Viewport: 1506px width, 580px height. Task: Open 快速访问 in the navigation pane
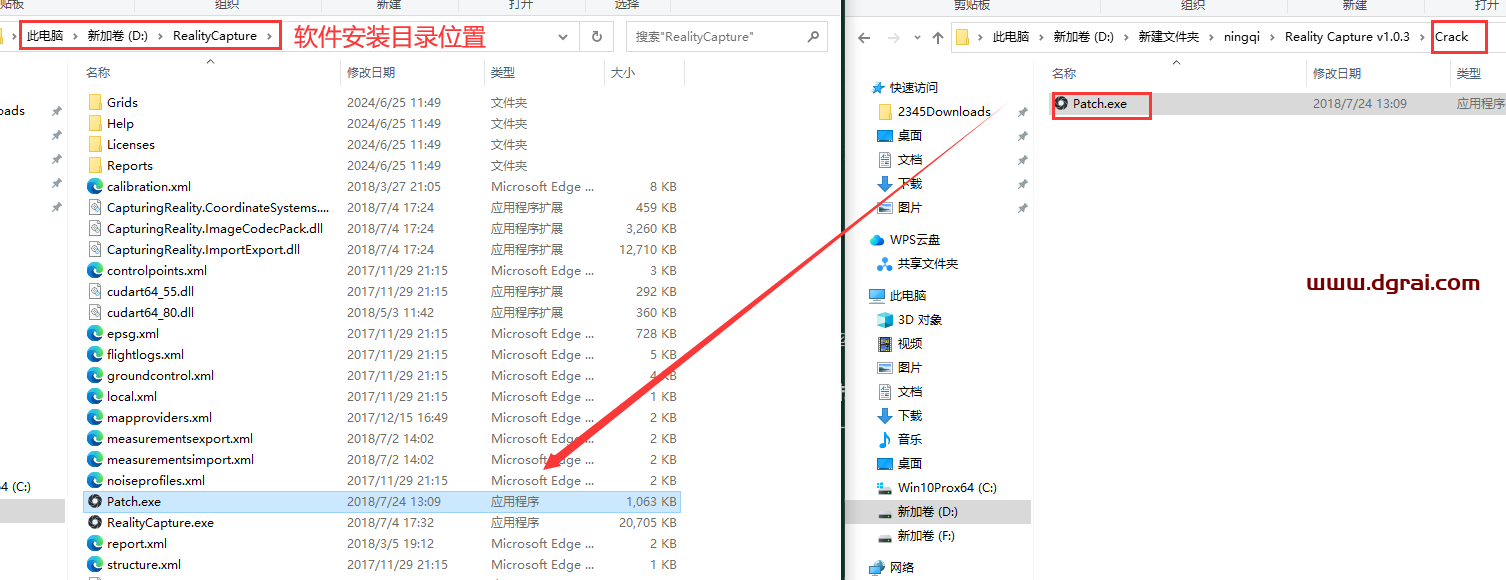coord(915,87)
